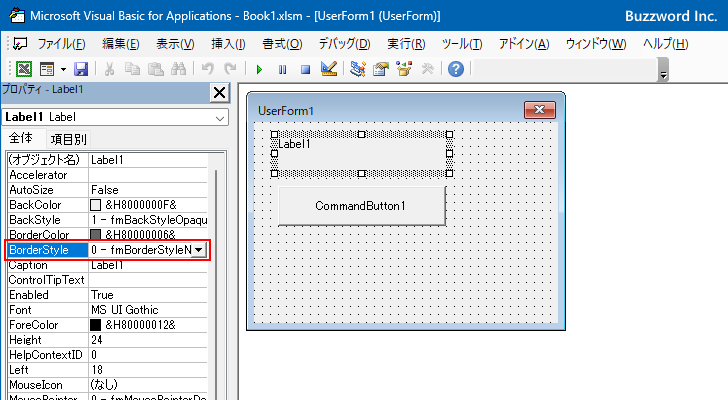Open the Toolbox toolbar icon
Viewport: 728px width, 400px height.
[427, 69]
